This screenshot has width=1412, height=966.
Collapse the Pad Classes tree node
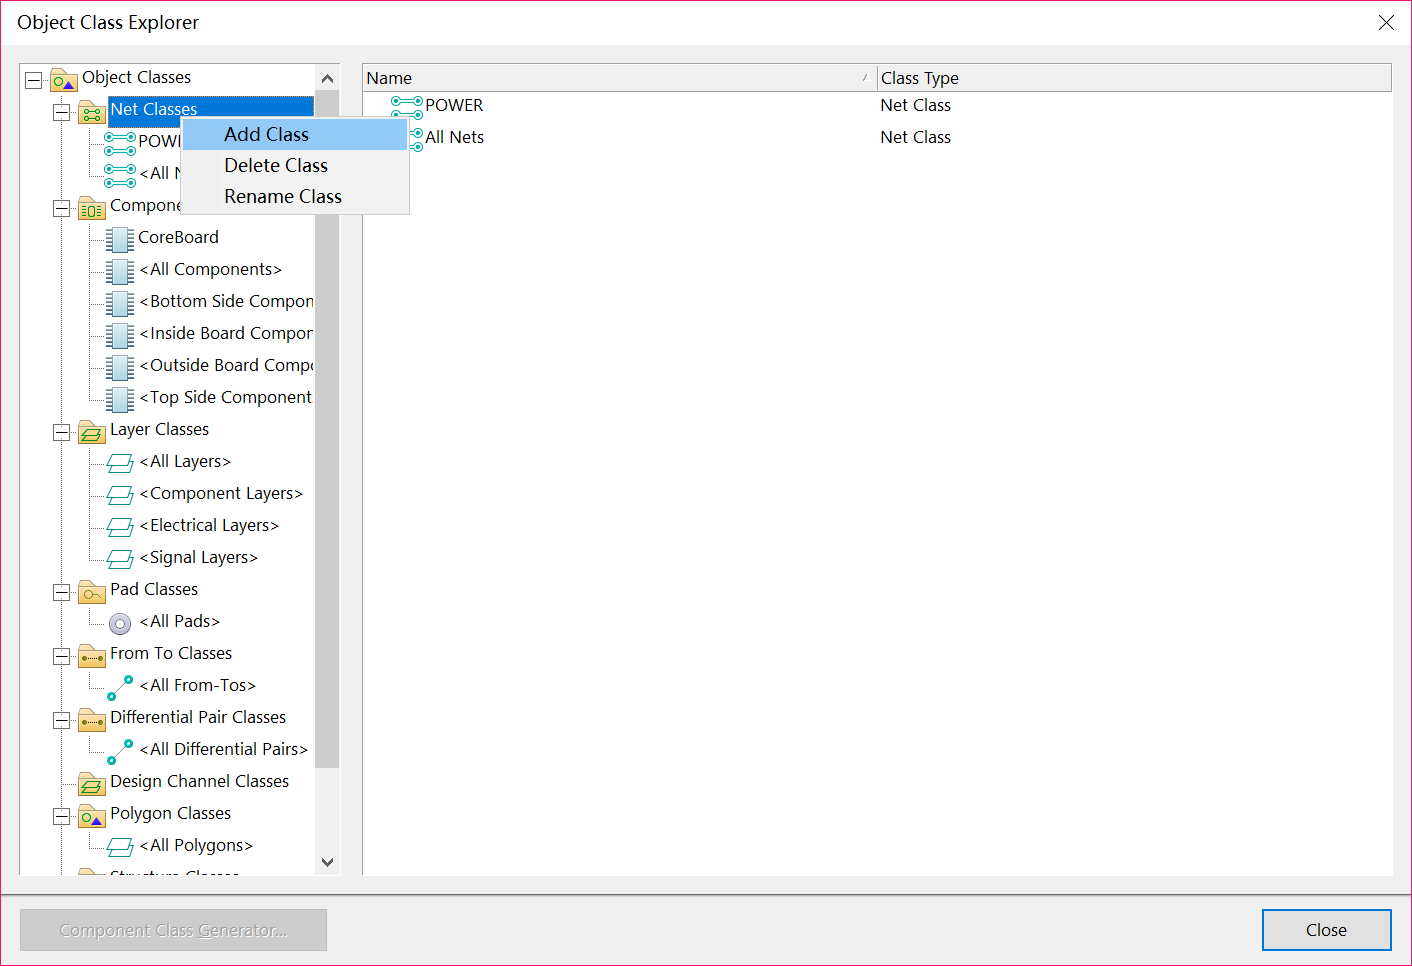[62, 592]
